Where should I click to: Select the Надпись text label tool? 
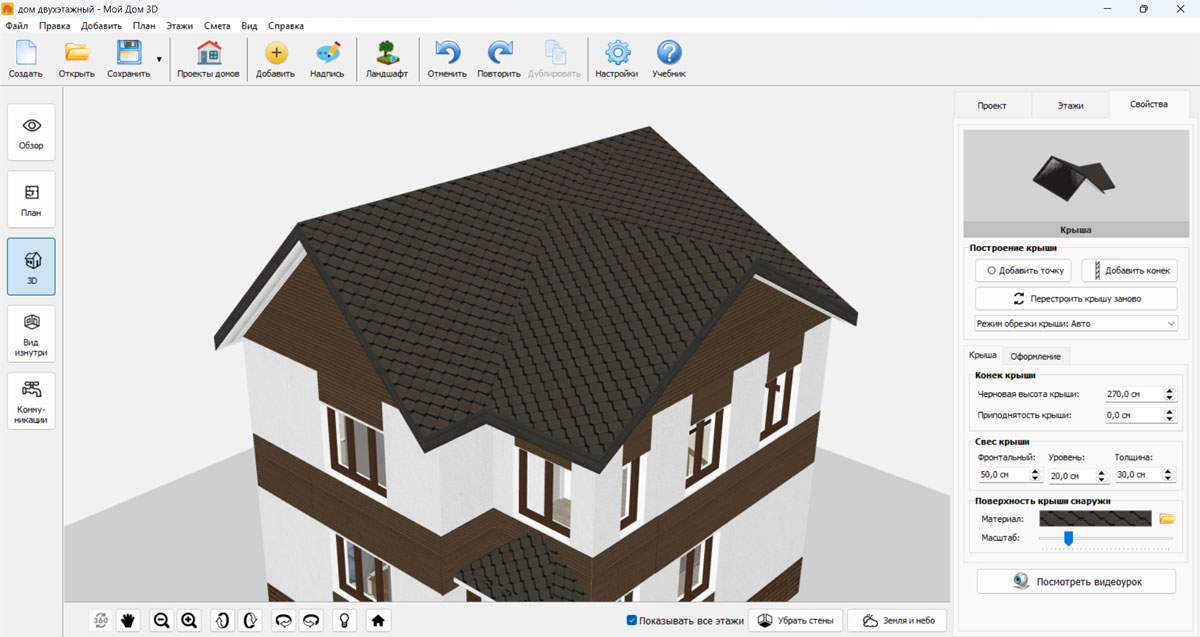pyautogui.click(x=327, y=59)
